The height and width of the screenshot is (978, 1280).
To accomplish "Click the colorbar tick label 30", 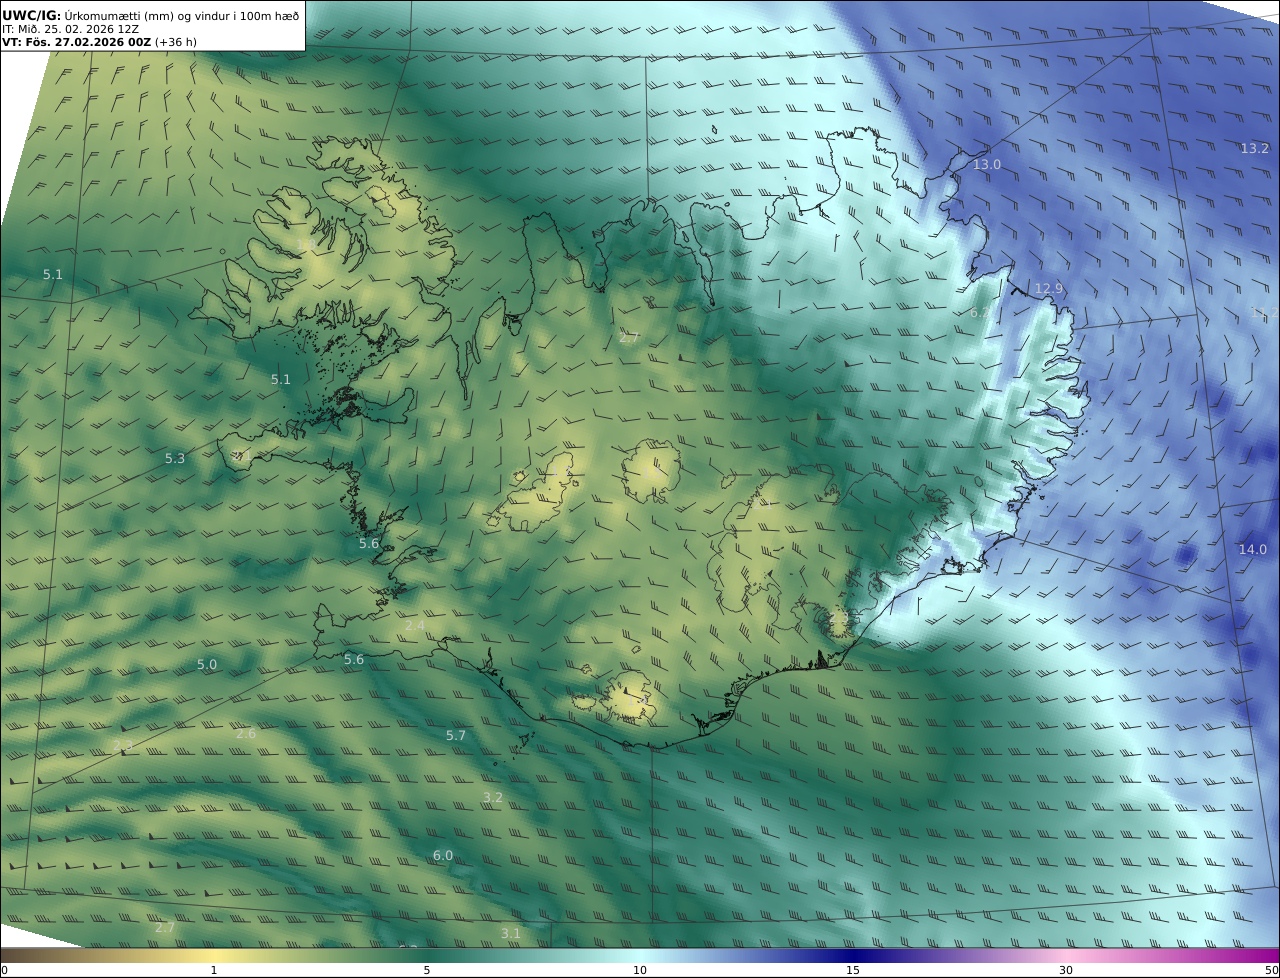I will click(x=1066, y=970).
